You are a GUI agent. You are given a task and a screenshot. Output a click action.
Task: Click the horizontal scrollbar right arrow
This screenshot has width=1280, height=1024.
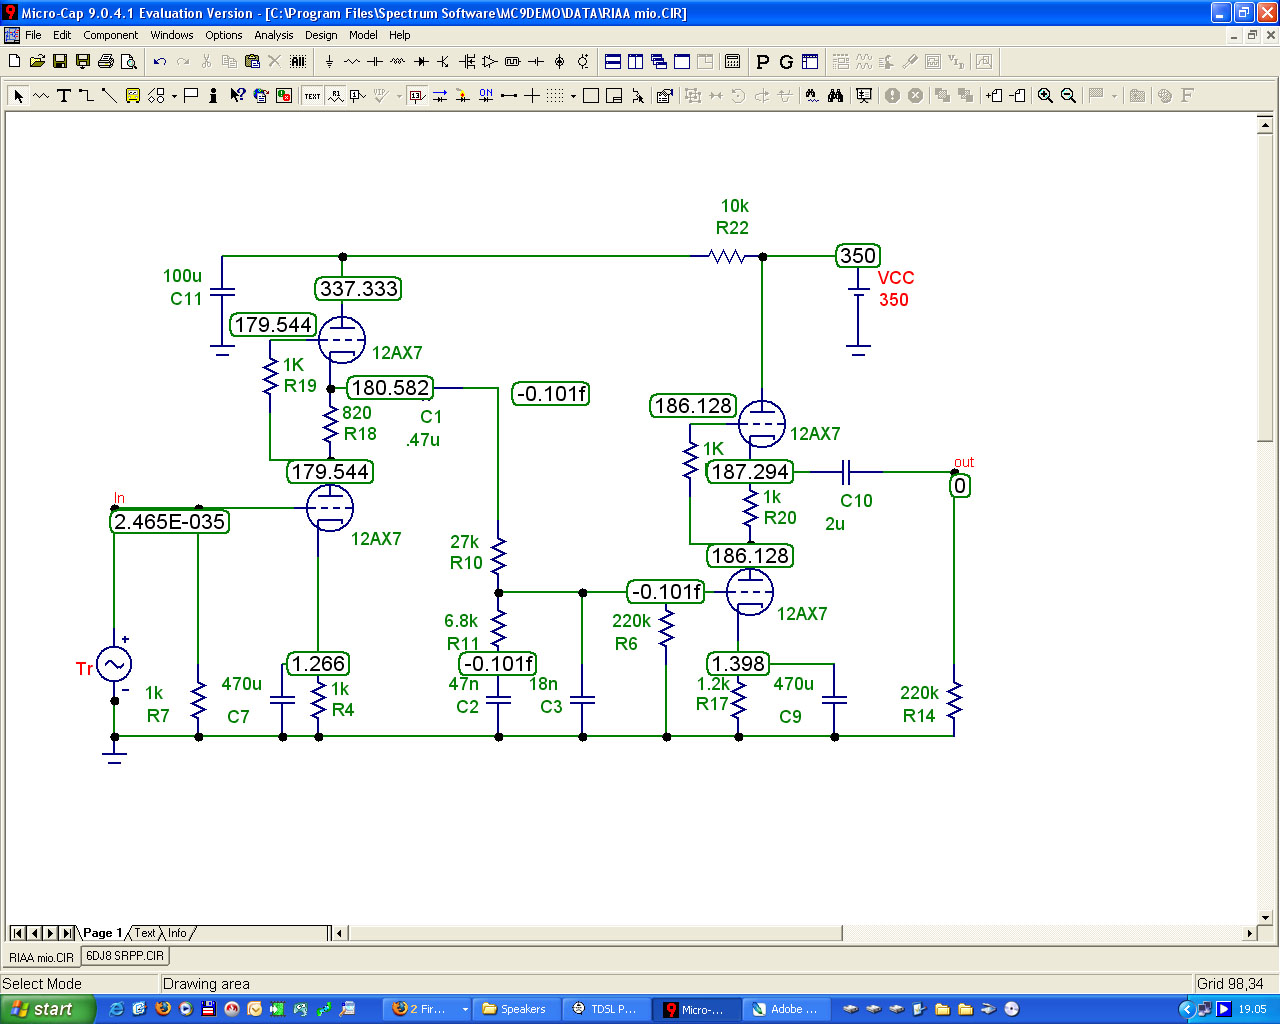point(1248,933)
